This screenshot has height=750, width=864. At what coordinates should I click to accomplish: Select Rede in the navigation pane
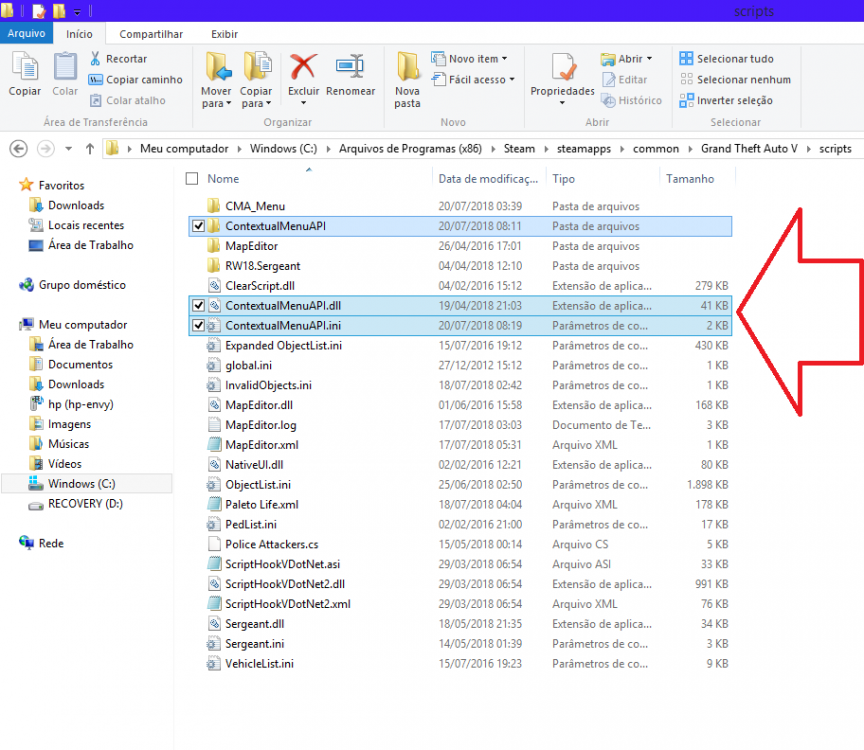(51, 543)
